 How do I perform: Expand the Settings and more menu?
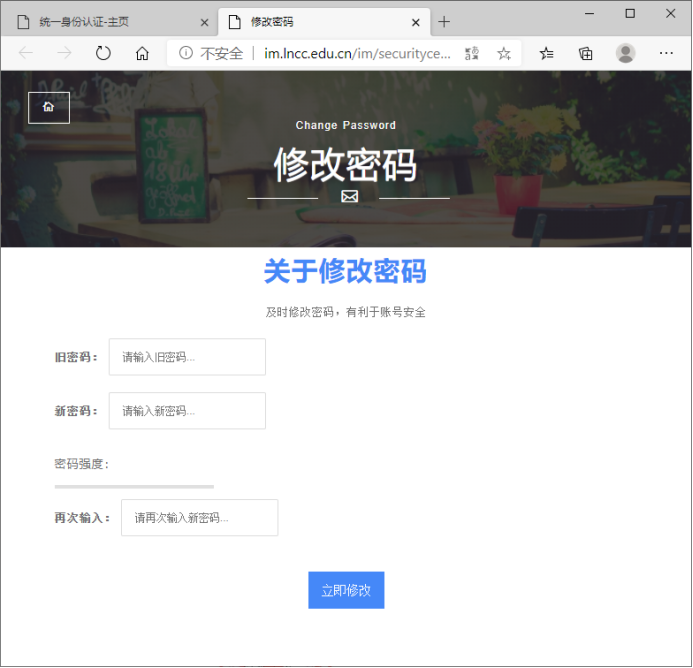[x=666, y=53]
